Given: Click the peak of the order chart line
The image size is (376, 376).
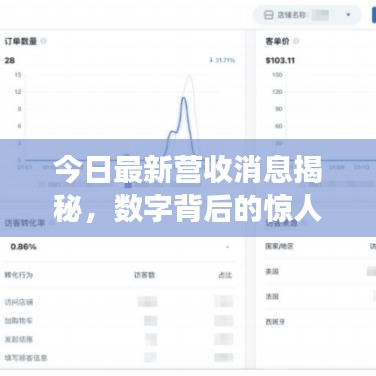Looking at the screenshot, I should [184, 98].
